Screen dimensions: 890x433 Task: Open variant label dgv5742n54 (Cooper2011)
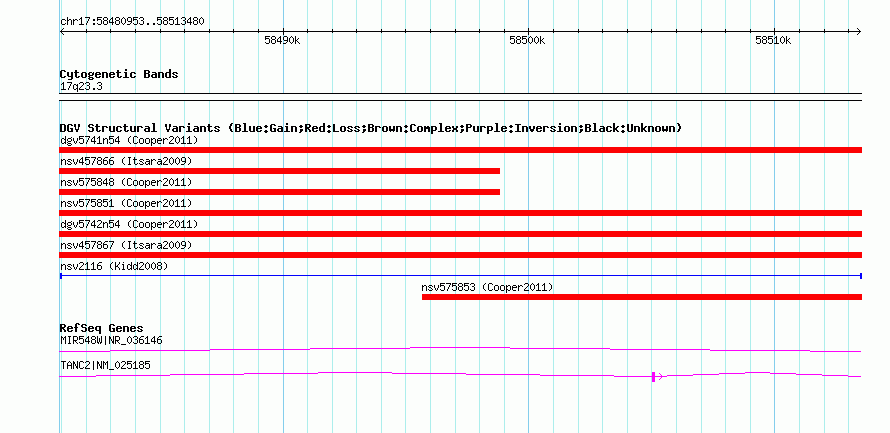pos(129,224)
